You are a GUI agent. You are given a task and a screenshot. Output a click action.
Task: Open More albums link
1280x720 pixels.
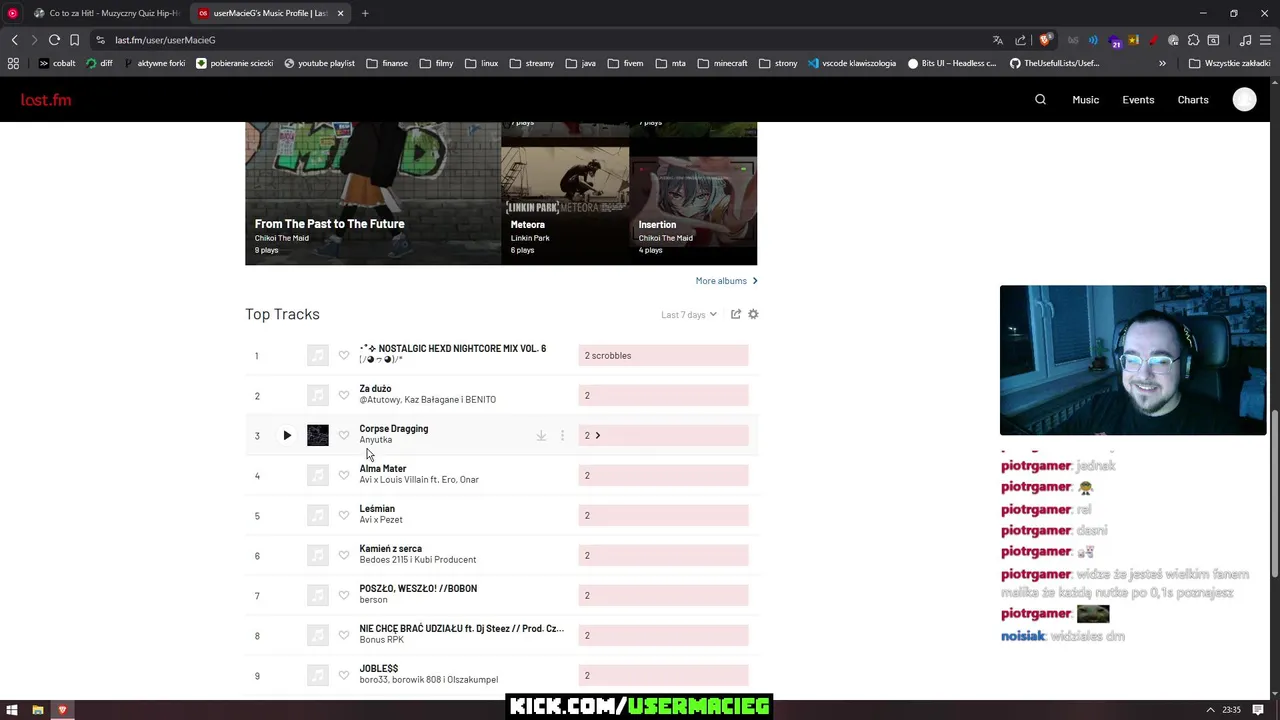tap(726, 281)
